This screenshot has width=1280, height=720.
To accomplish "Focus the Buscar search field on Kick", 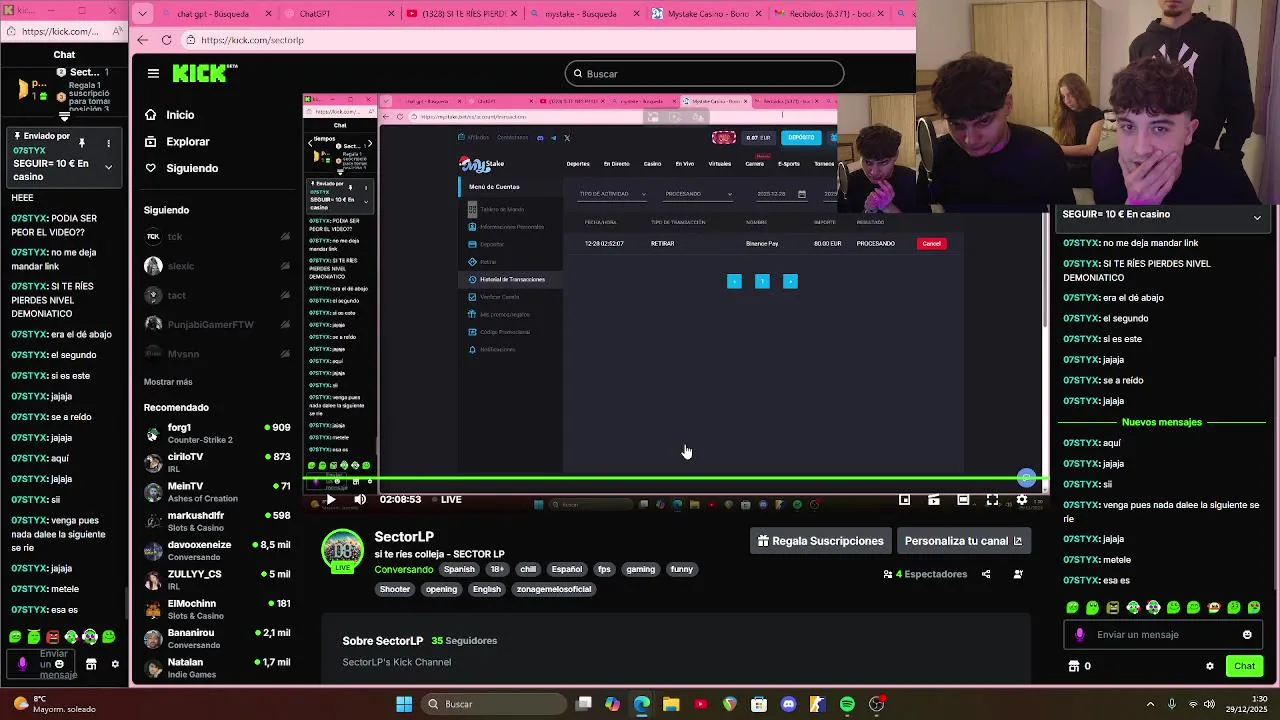I will point(704,74).
